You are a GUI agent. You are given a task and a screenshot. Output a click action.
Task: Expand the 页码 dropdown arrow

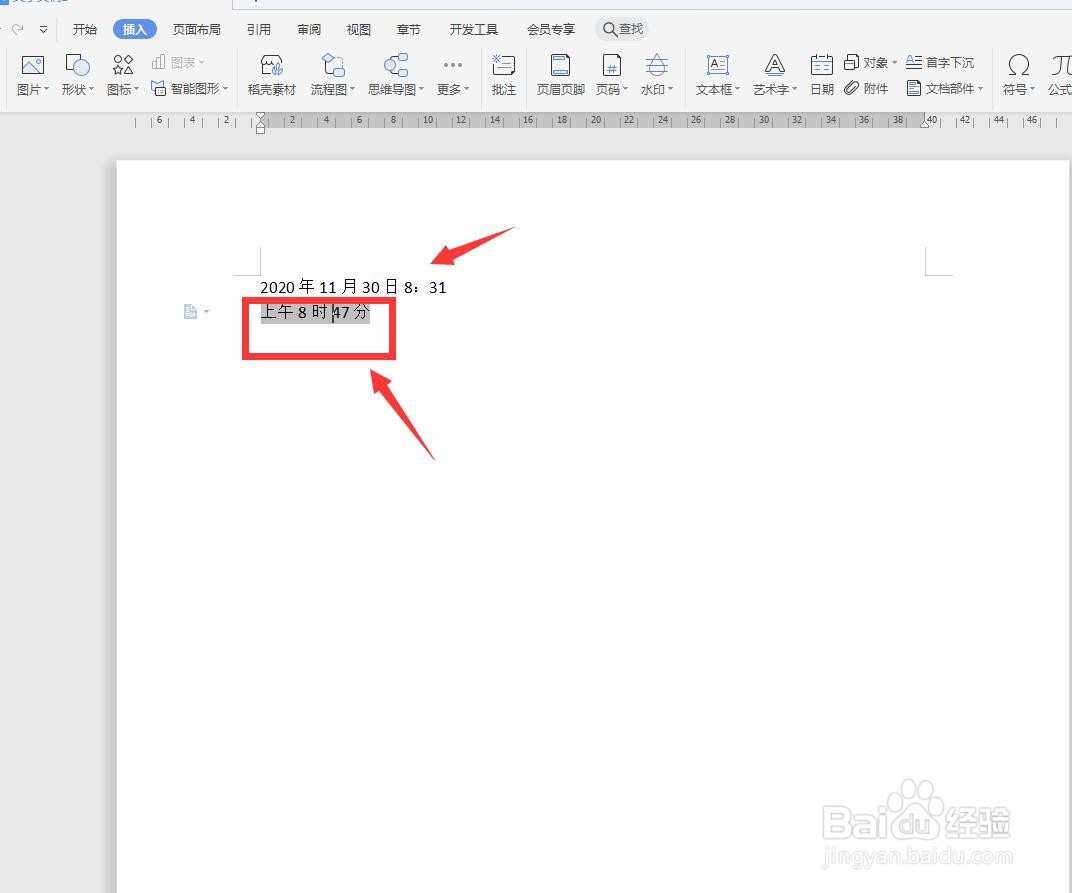pos(625,89)
